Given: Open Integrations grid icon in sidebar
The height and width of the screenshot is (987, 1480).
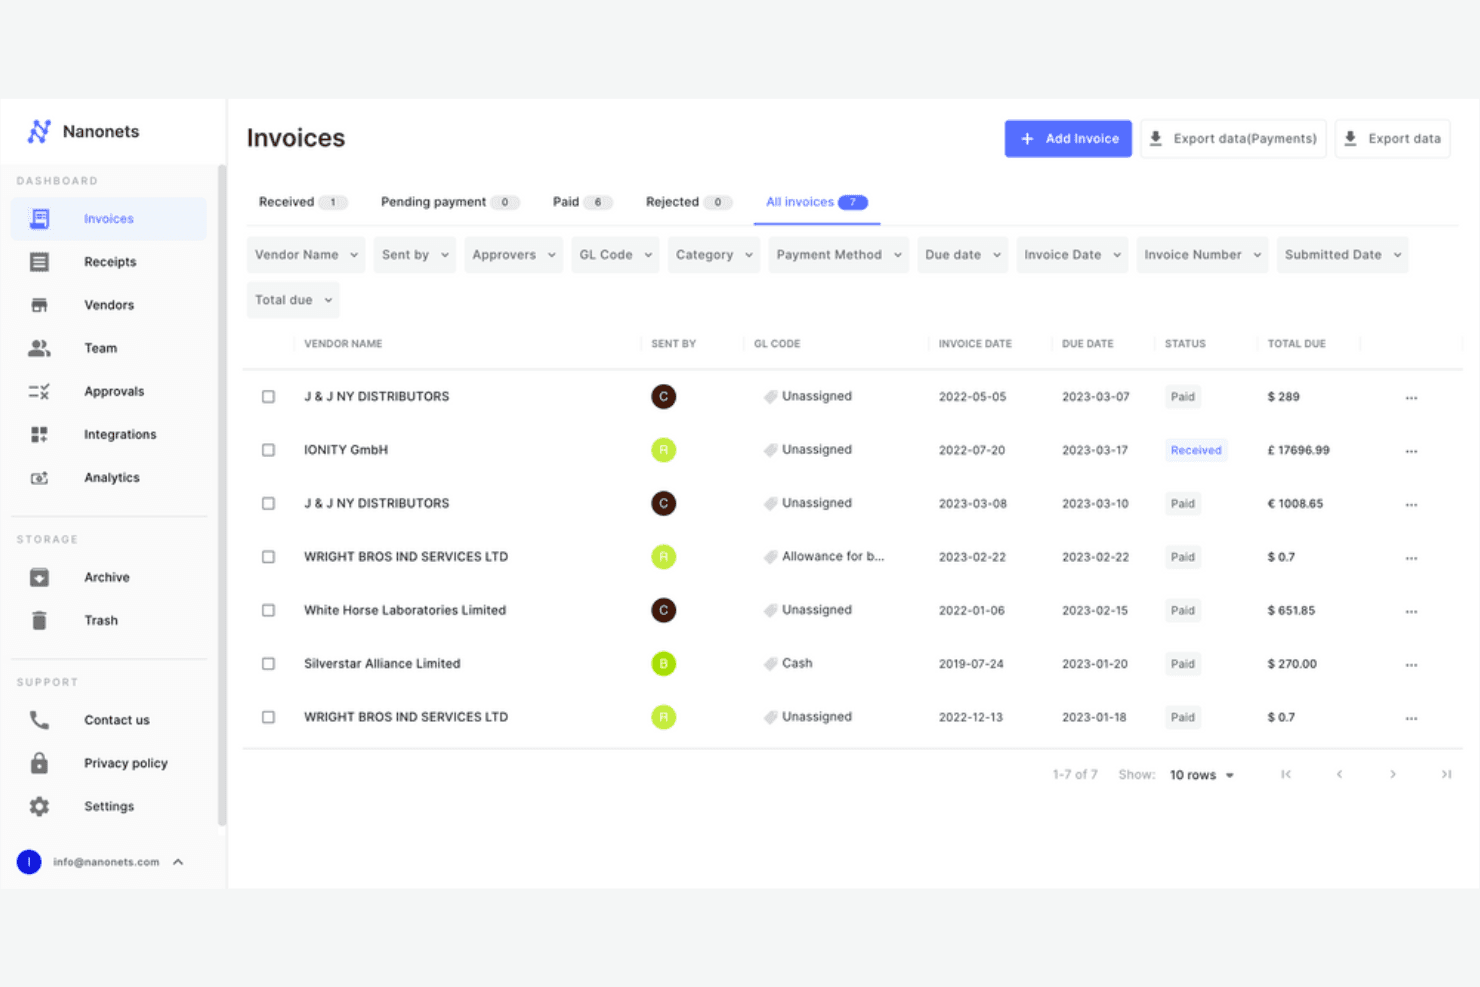Looking at the screenshot, I should pos(39,434).
